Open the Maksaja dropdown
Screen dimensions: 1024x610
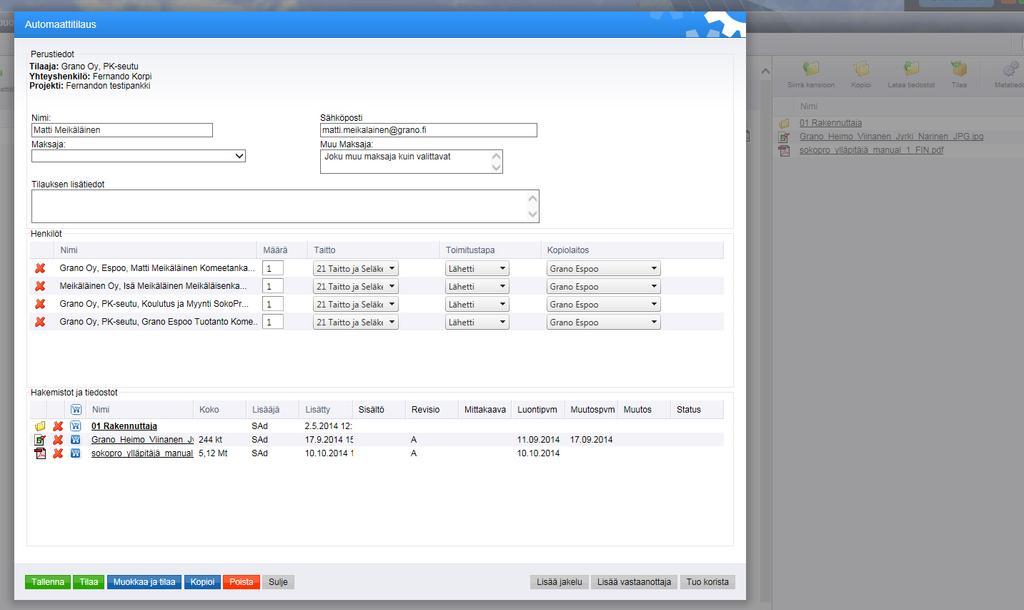click(138, 156)
